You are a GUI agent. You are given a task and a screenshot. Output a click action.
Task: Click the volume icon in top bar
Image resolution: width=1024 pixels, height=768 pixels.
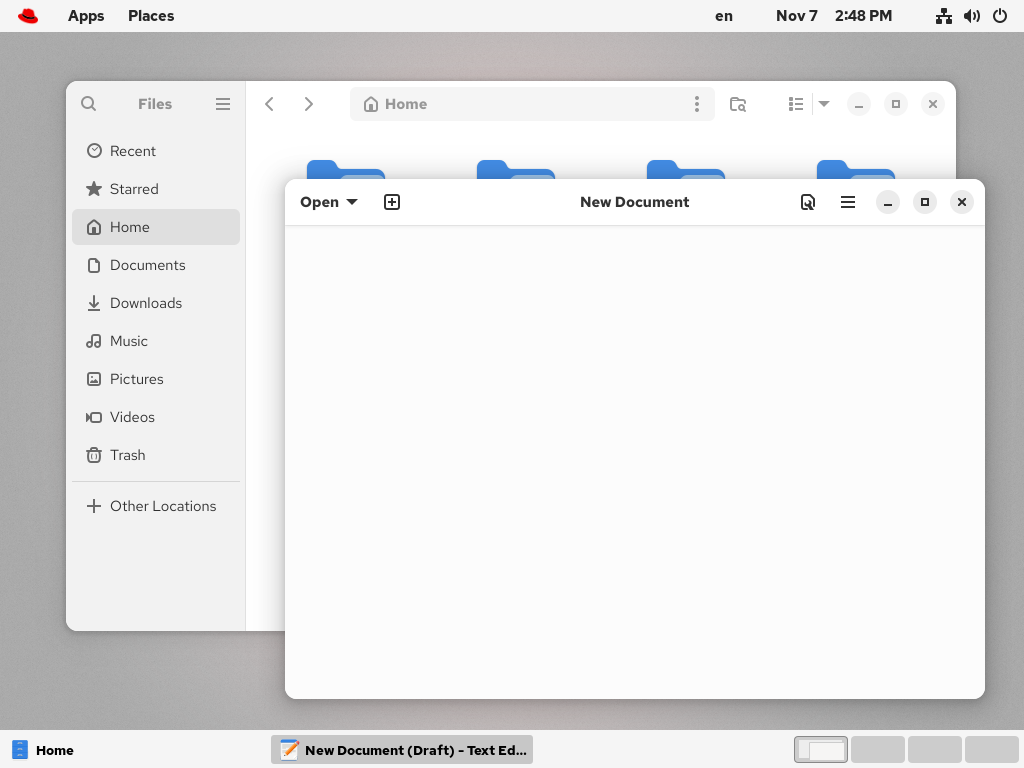pos(971,16)
